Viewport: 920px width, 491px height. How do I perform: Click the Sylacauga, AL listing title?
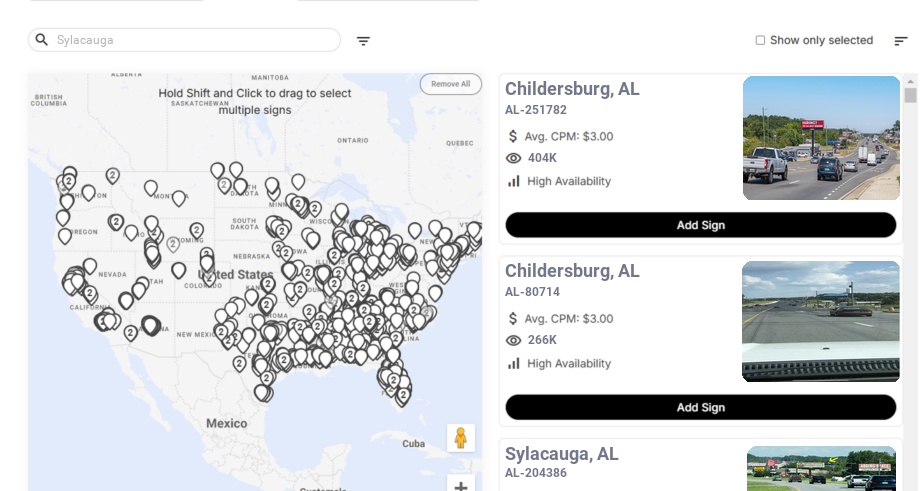click(562, 454)
